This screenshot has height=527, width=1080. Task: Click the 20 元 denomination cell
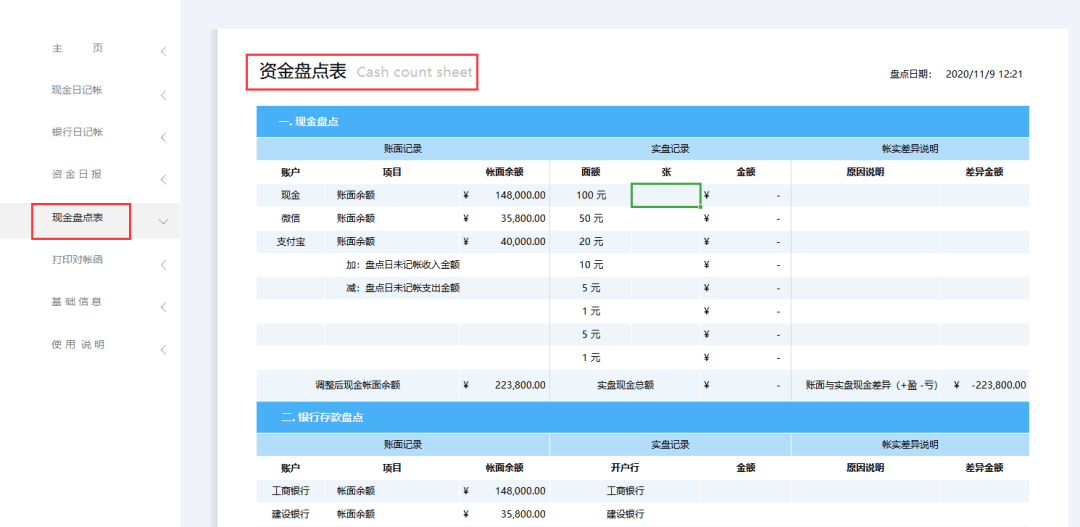tap(591, 242)
